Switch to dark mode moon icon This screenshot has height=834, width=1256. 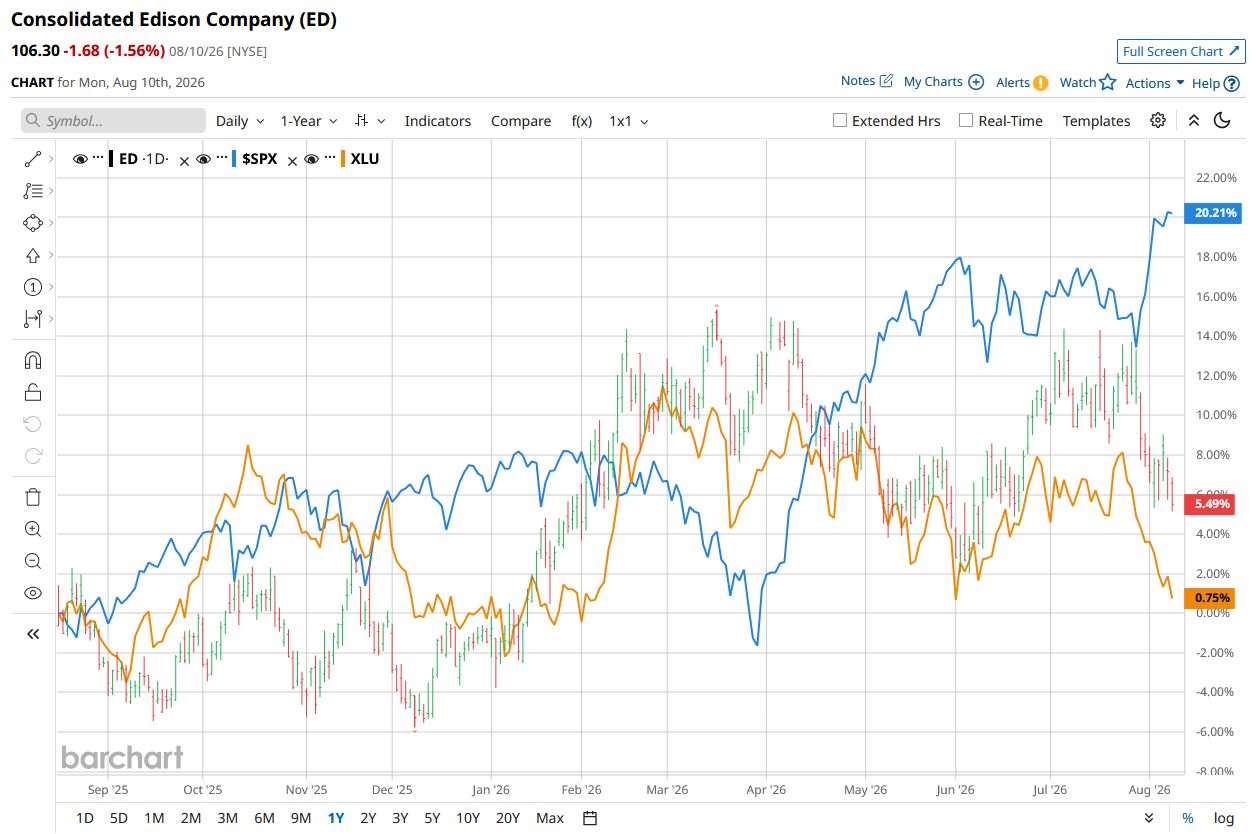coord(1222,120)
